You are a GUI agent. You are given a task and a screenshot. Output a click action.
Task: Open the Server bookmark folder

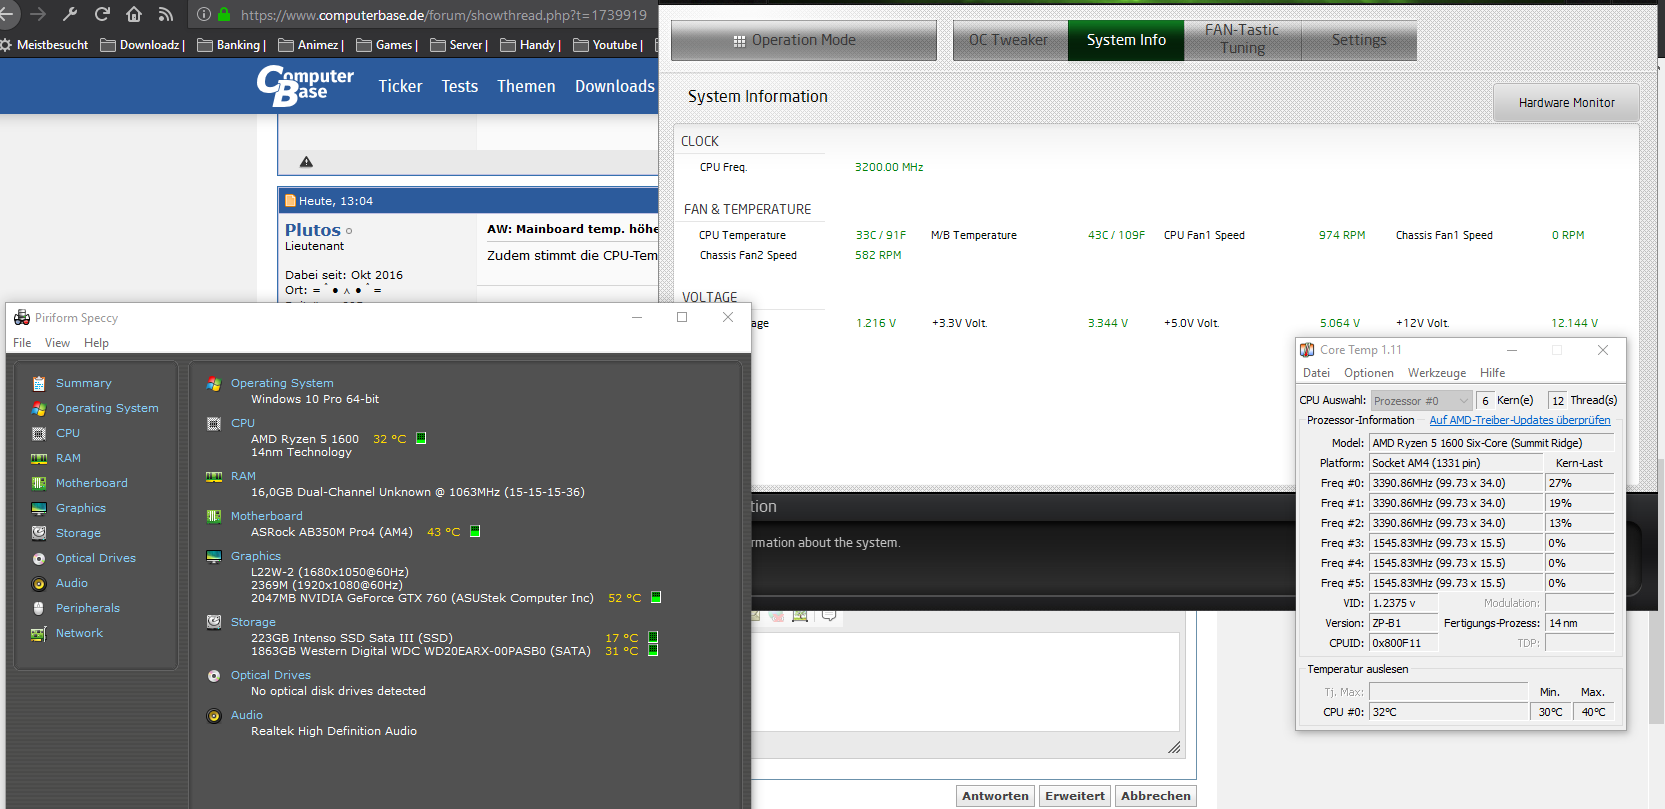459,45
